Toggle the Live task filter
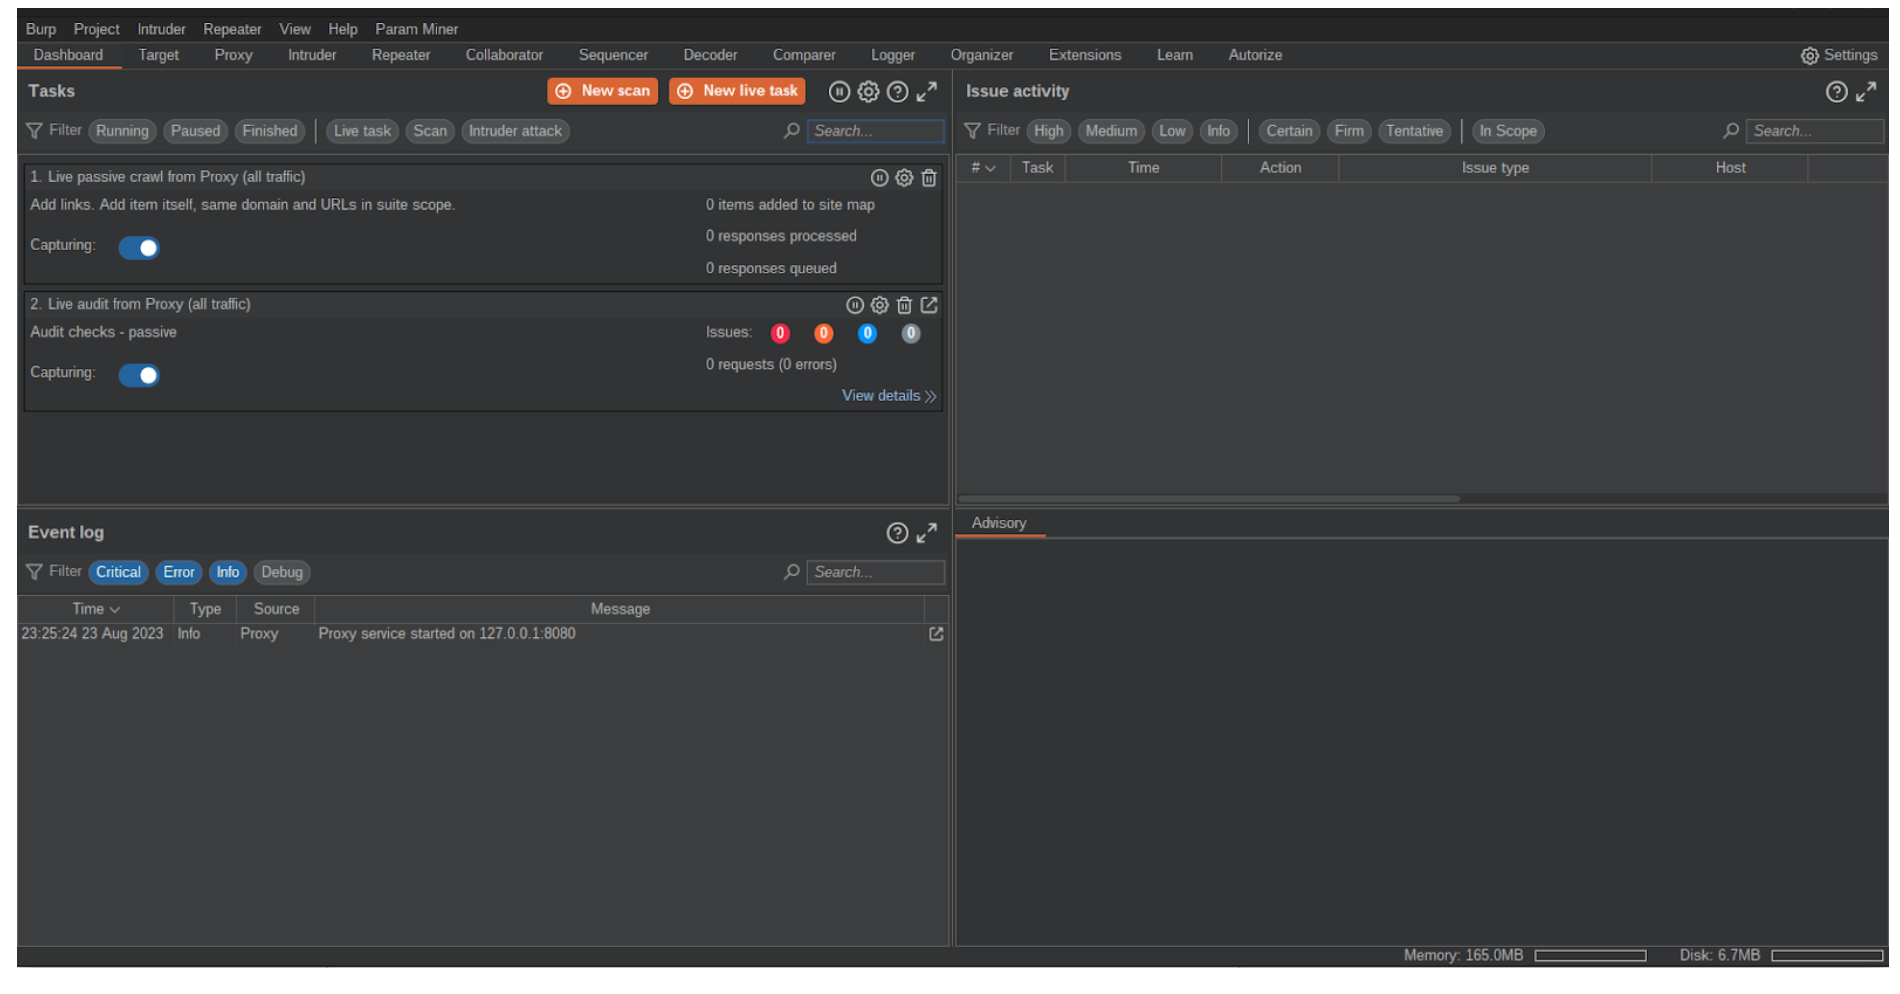The height and width of the screenshot is (994, 1900). click(362, 131)
